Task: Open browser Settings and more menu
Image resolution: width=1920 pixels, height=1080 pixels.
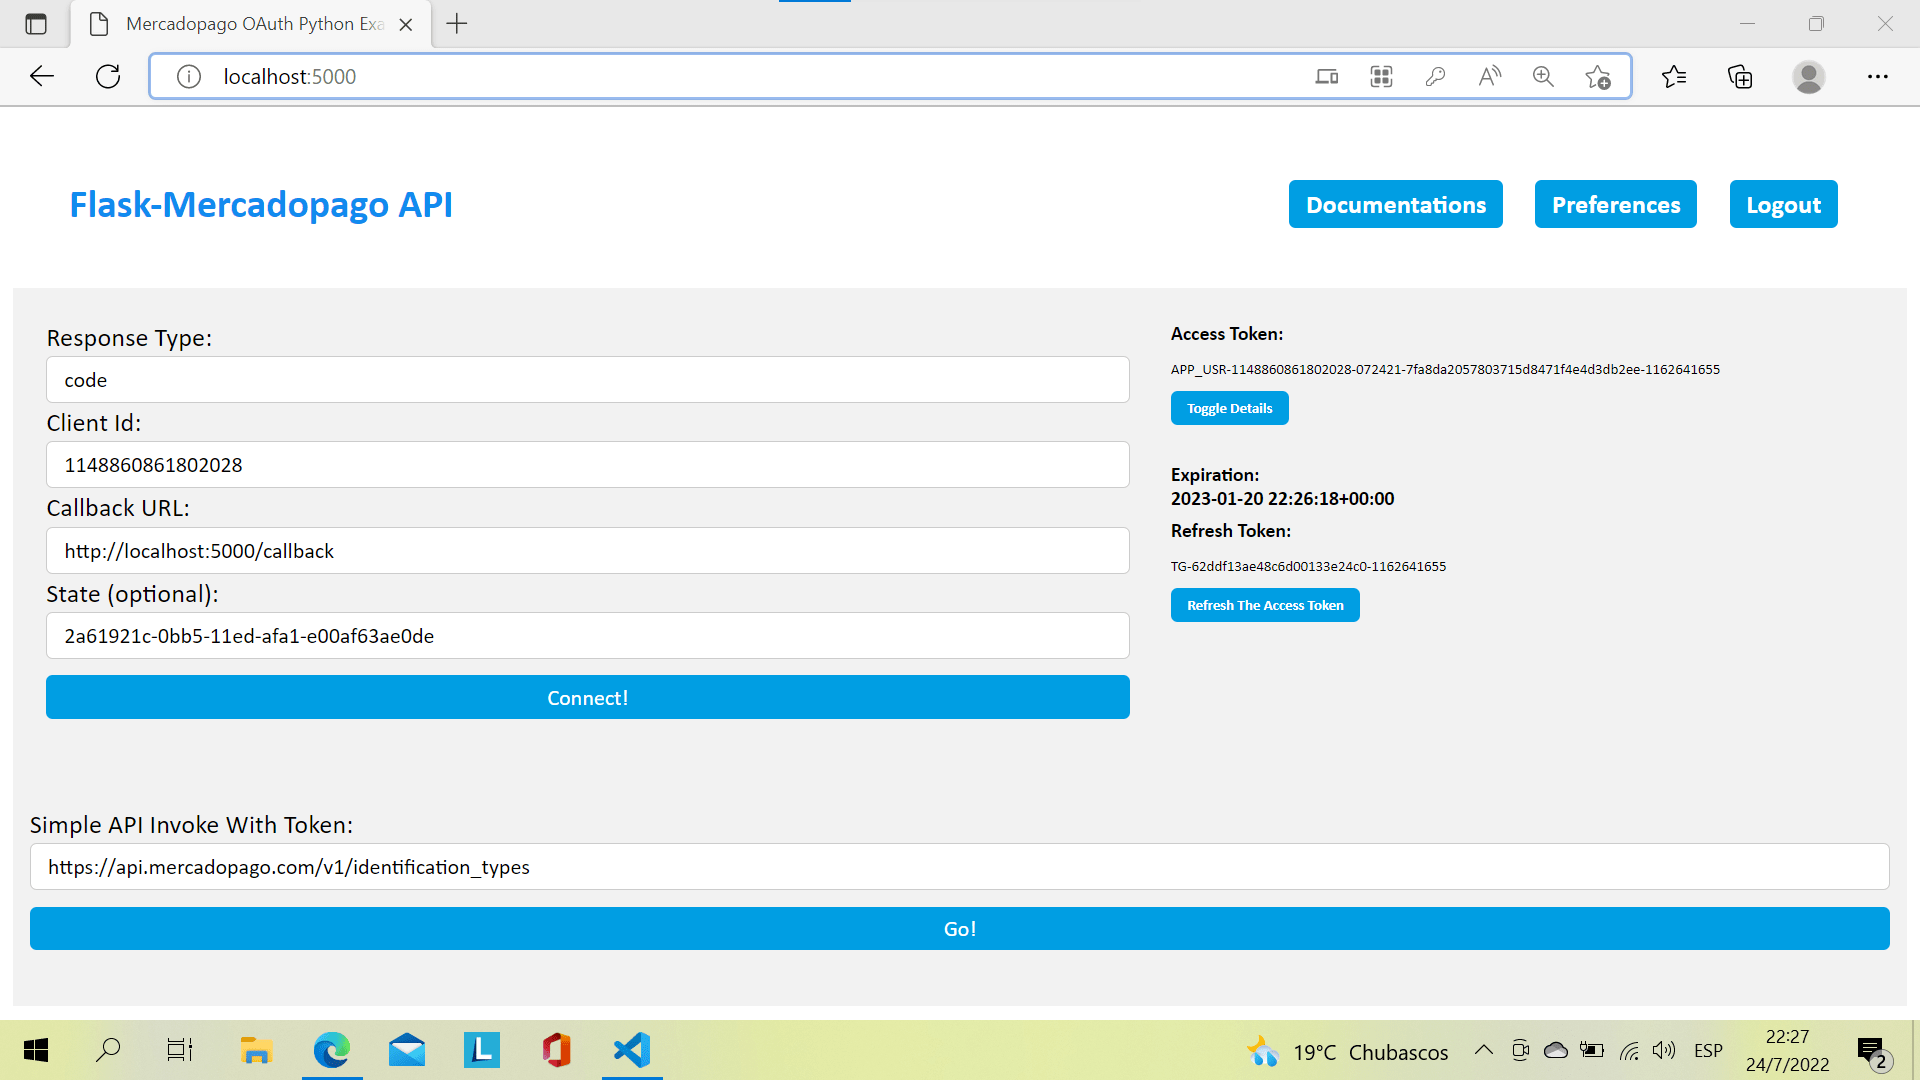Action: coord(1877,76)
